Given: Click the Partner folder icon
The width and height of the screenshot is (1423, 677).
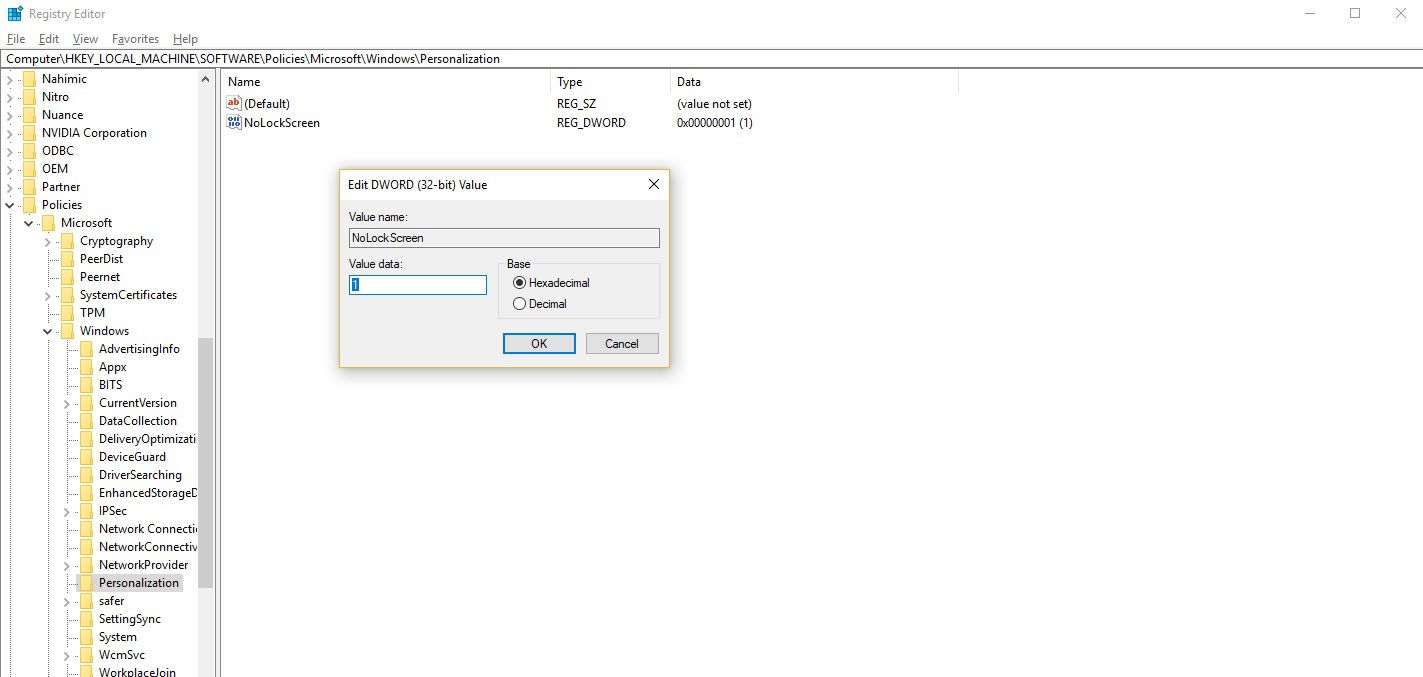Looking at the screenshot, I should point(29,187).
